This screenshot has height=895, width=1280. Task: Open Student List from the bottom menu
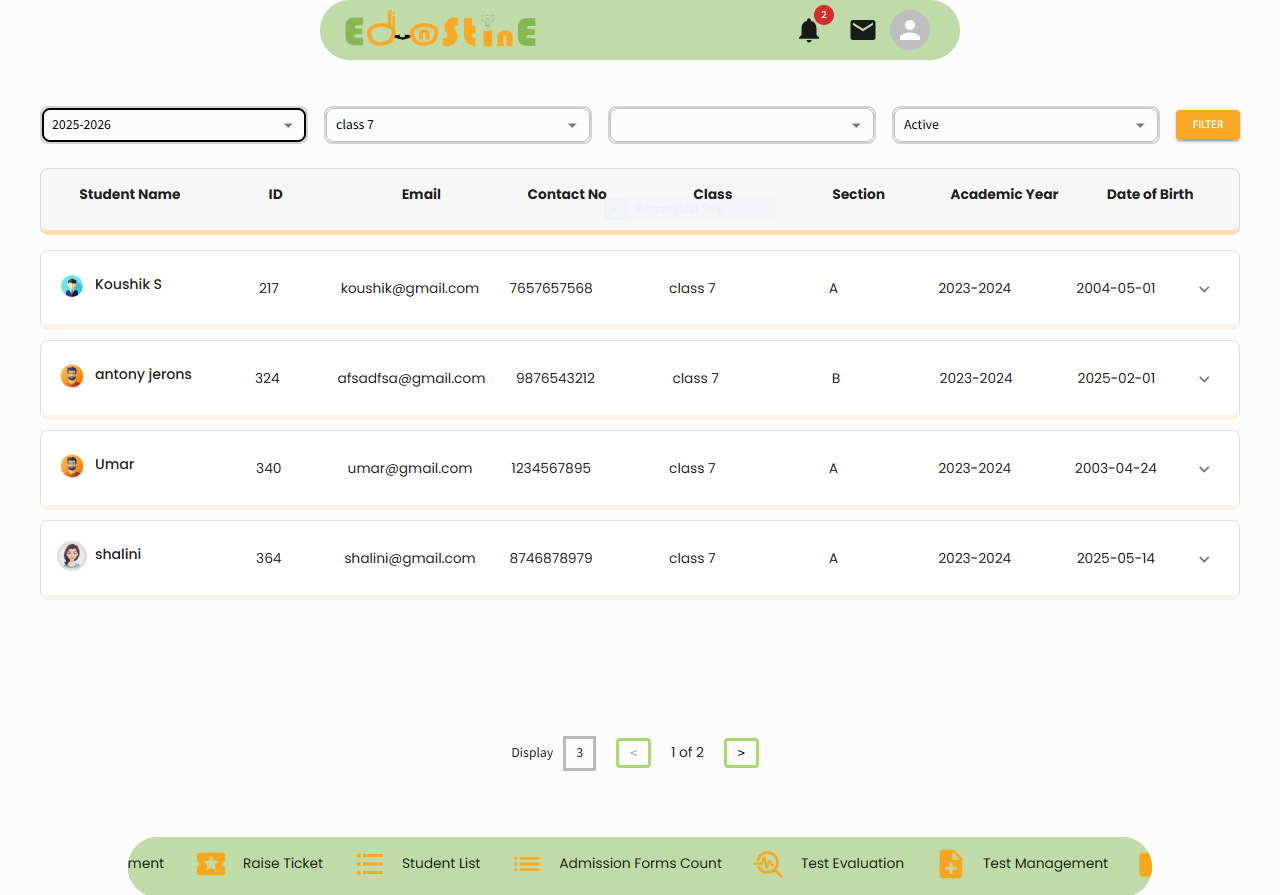441,863
